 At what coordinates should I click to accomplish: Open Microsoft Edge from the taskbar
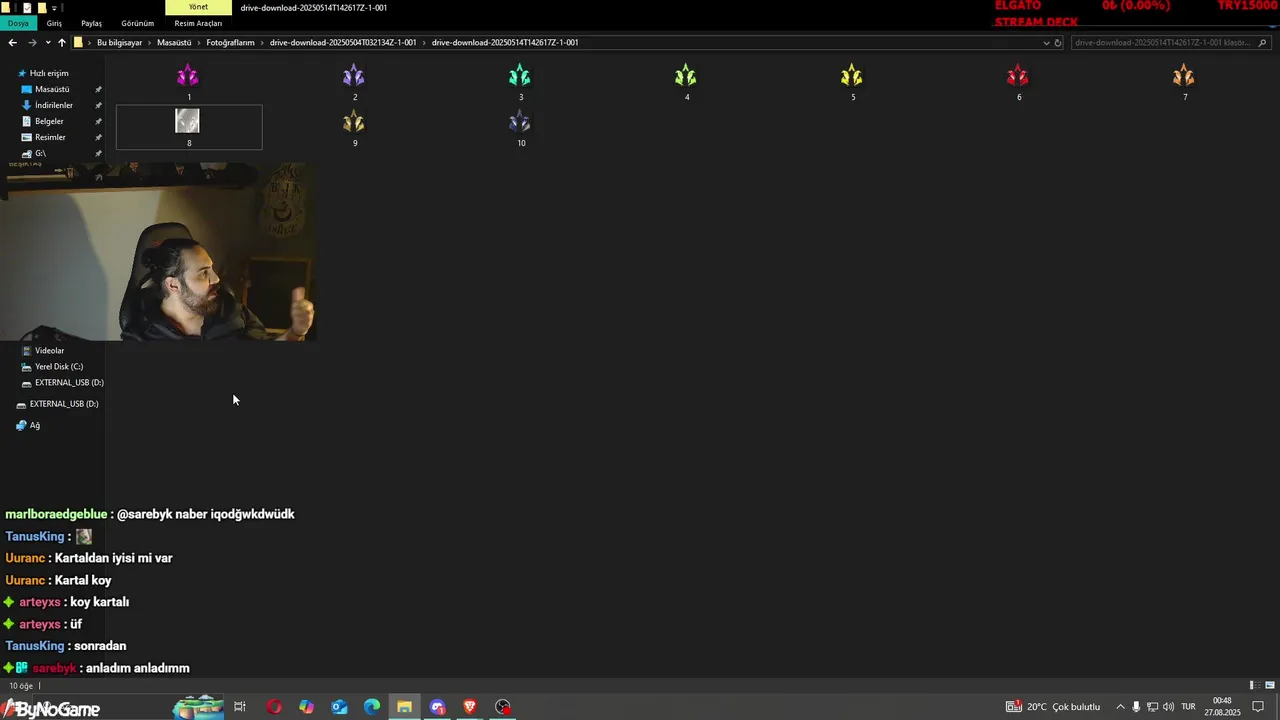click(372, 707)
